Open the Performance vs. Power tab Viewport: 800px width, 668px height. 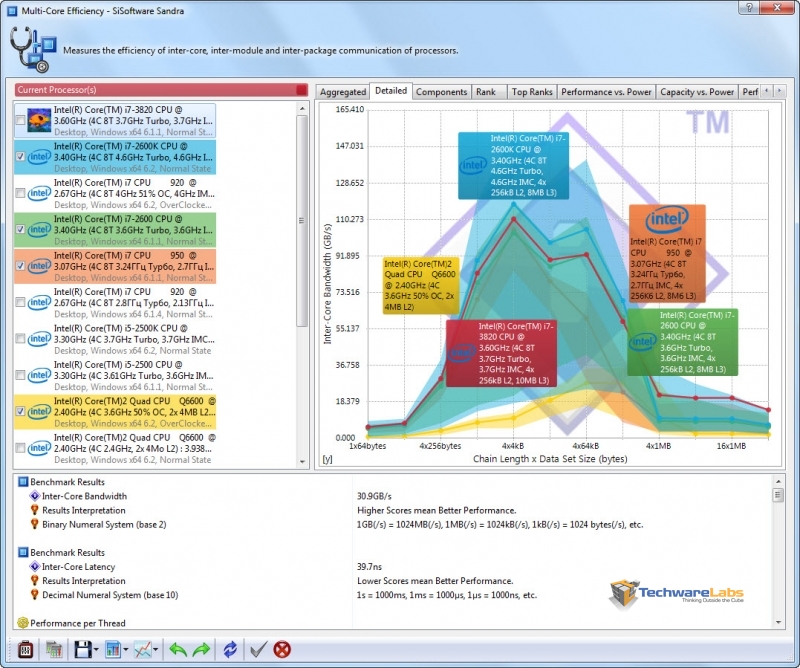606,92
